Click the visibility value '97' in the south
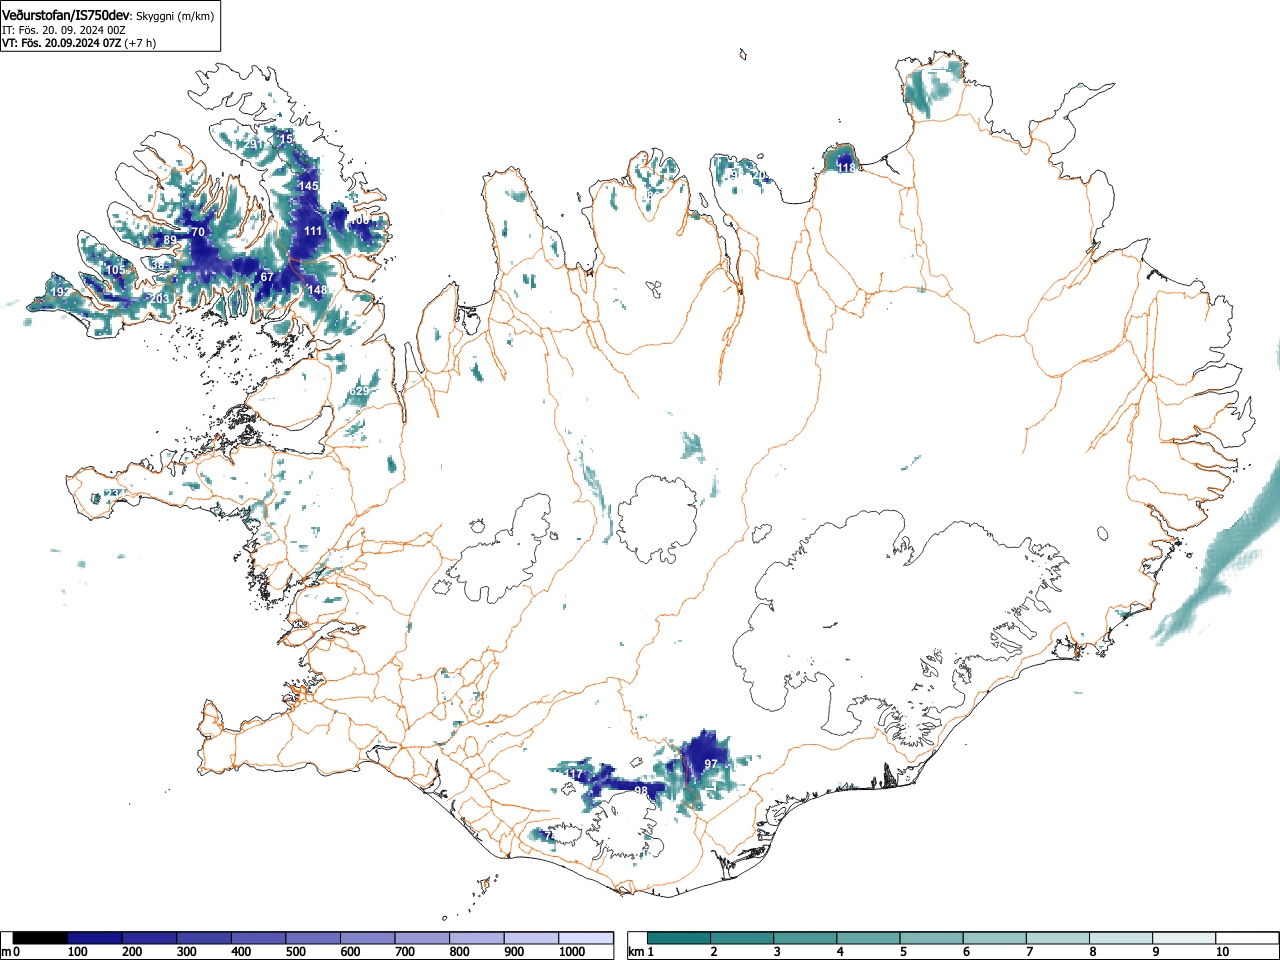Image resolution: width=1280 pixels, height=960 pixels. (x=711, y=764)
